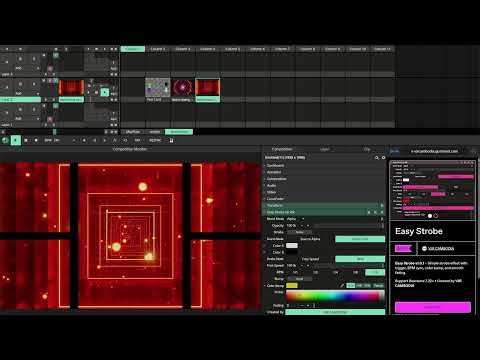This screenshot has height=360, width=480.
Task: Click the Layer 2 preview thumbnail
Action: [x=71, y=87]
